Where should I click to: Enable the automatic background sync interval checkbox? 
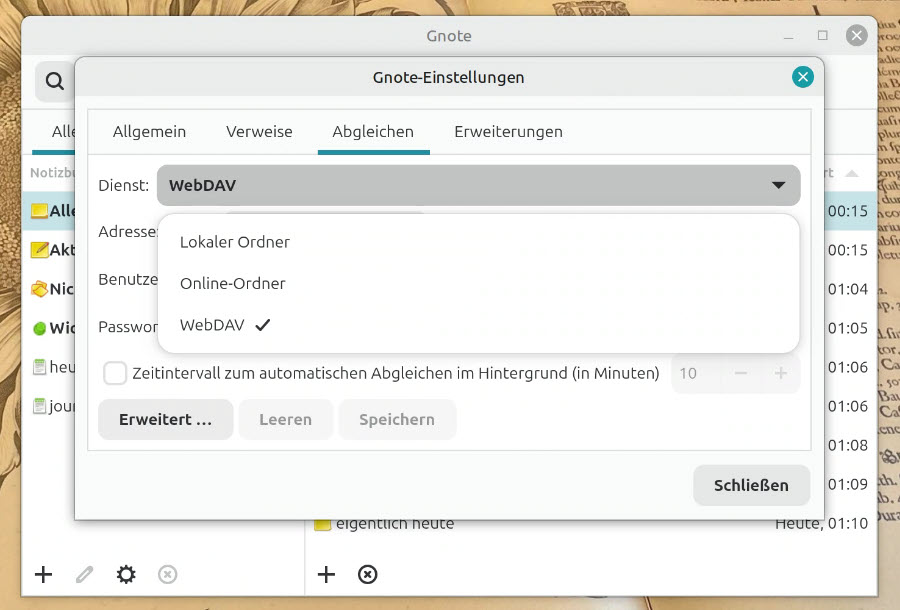tap(115, 373)
